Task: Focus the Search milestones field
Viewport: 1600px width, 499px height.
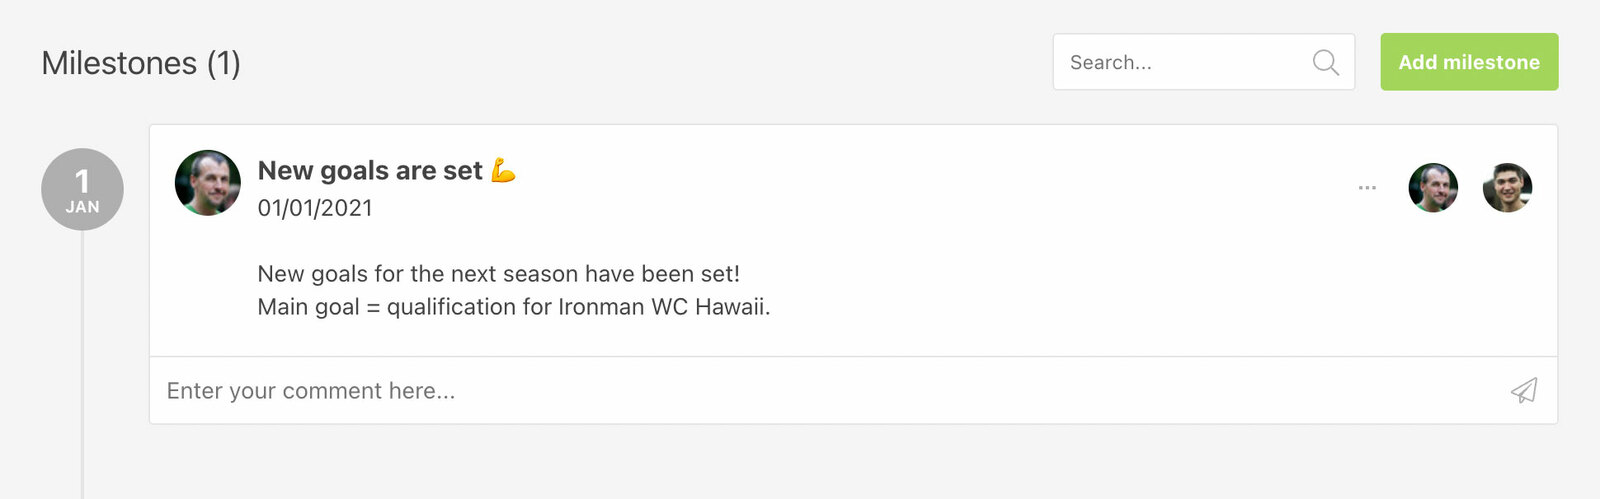Action: [x=1180, y=62]
